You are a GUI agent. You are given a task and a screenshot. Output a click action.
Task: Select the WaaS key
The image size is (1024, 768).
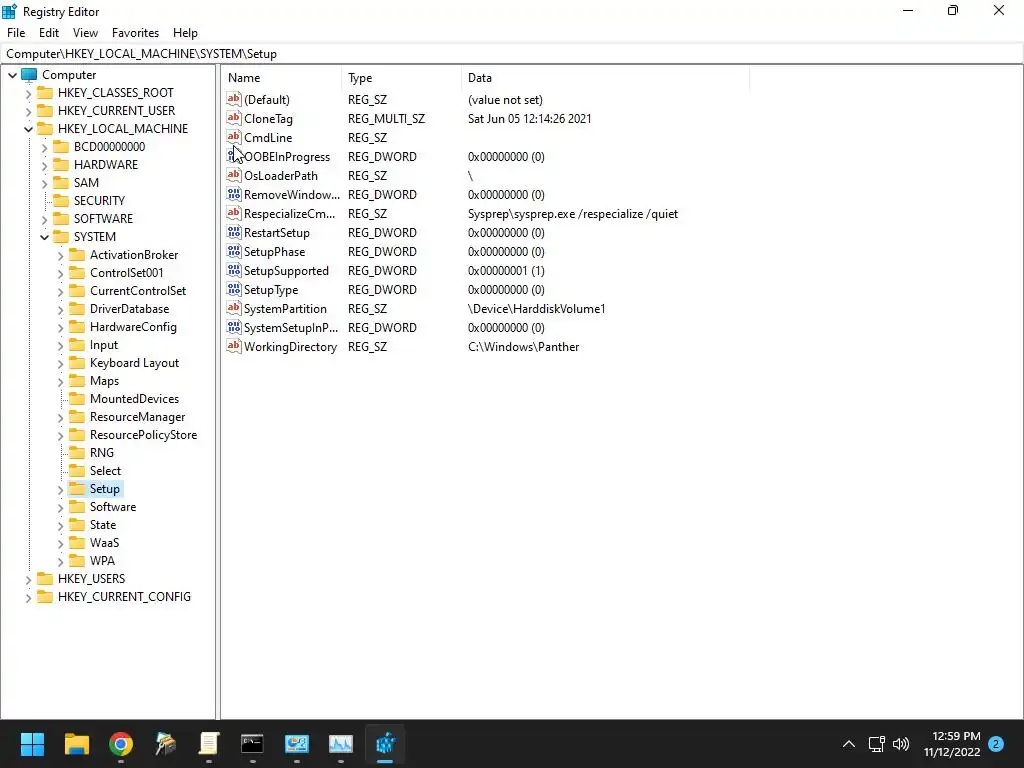click(104, 542)
